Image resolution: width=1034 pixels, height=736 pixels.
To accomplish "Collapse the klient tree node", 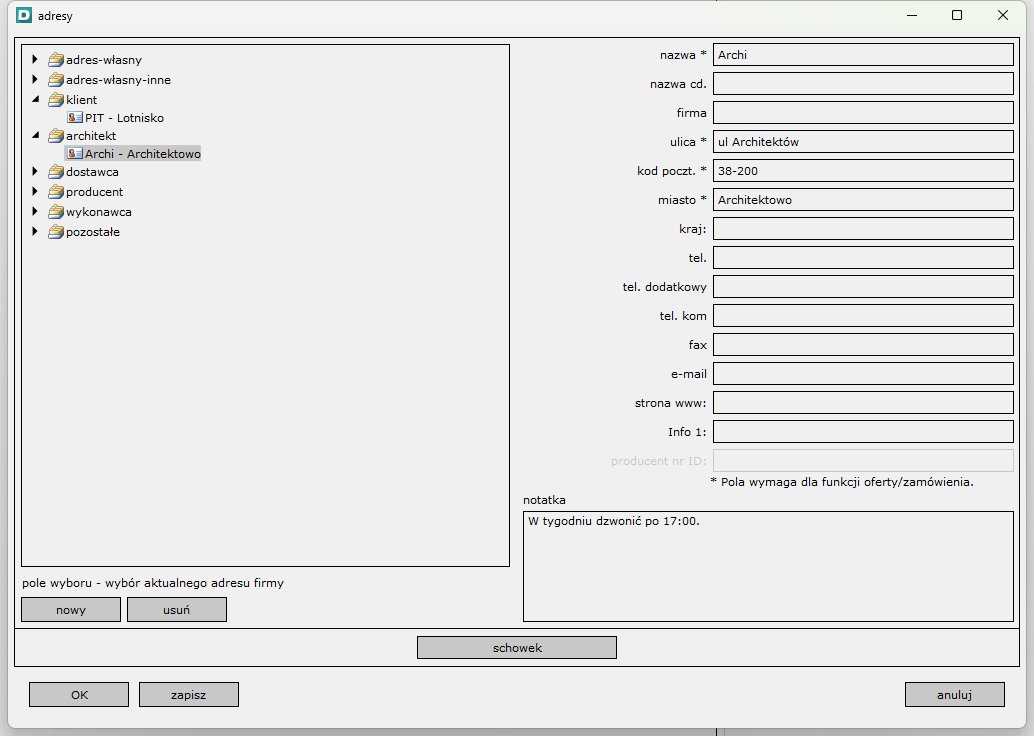I will click(35, 100).
